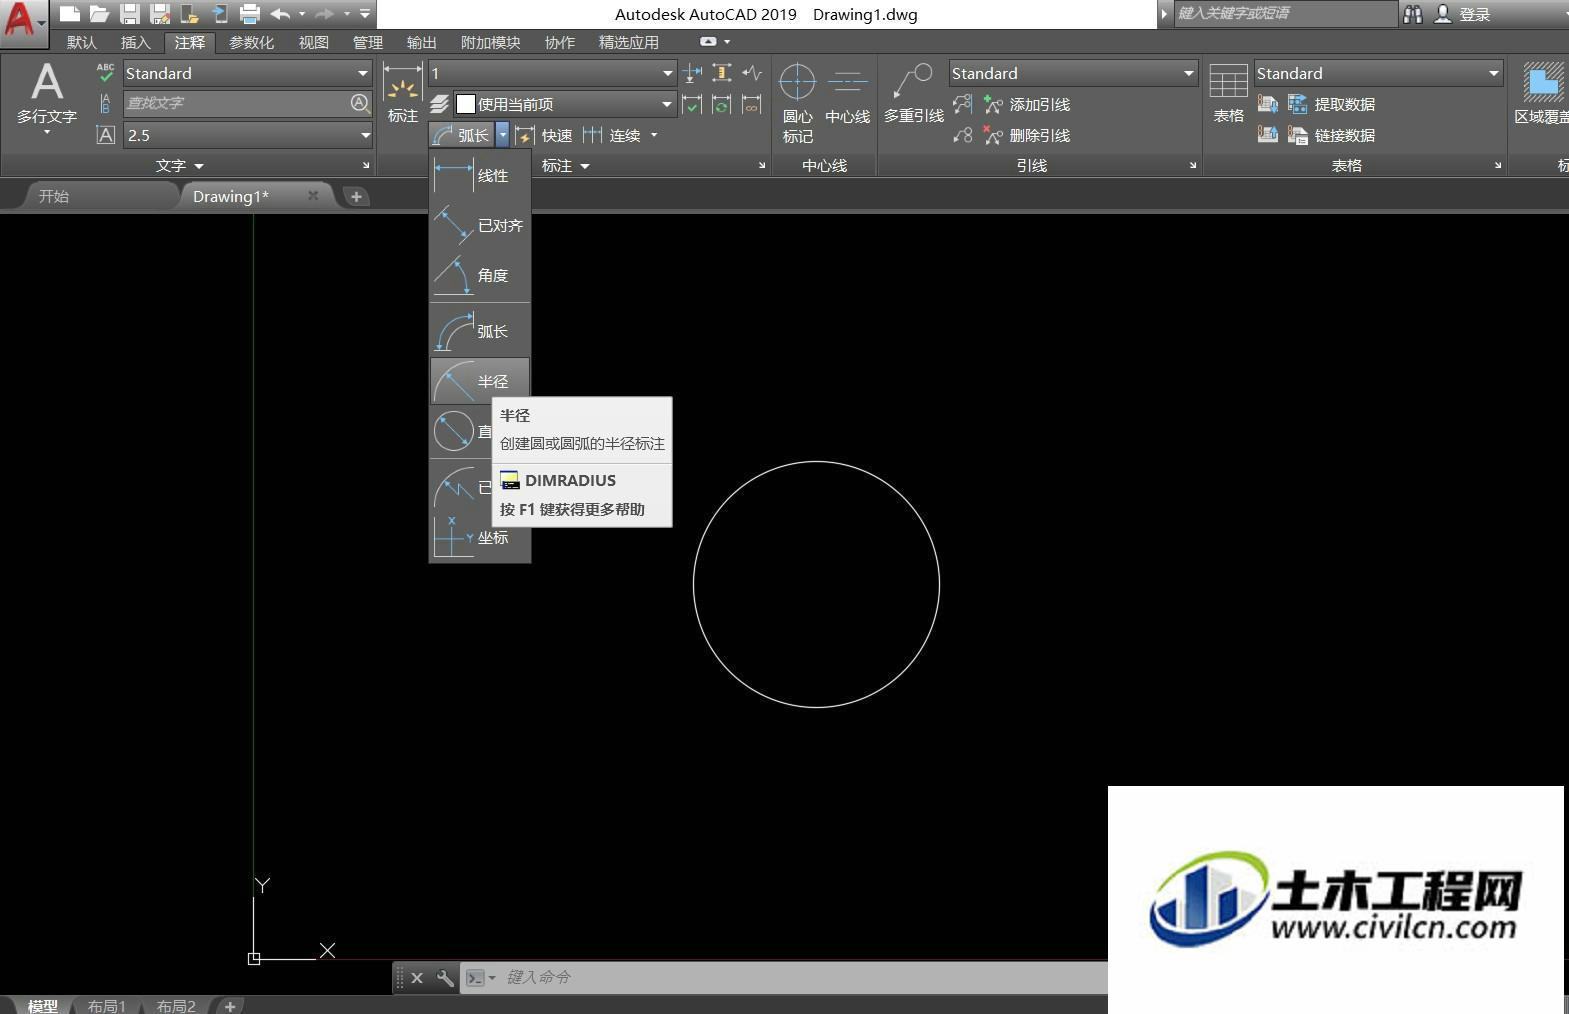Choose Ordinate (坐标) dimension from the list
The height and width of the screenshot is (1014, 1569).
tap(480, 537)
